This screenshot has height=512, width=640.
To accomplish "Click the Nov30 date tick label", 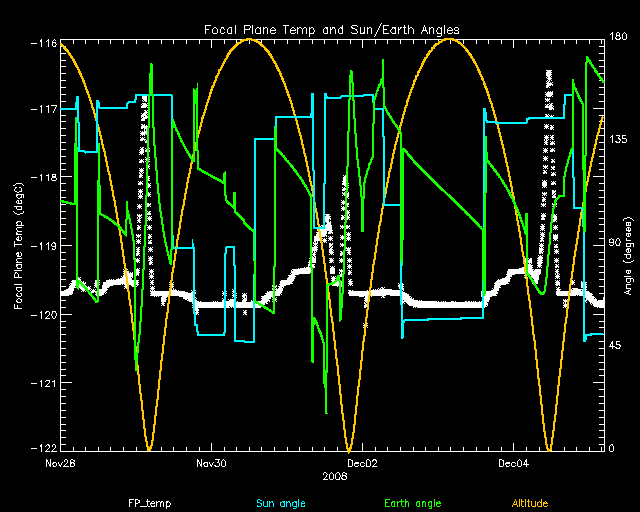I will tap(211, 463).
